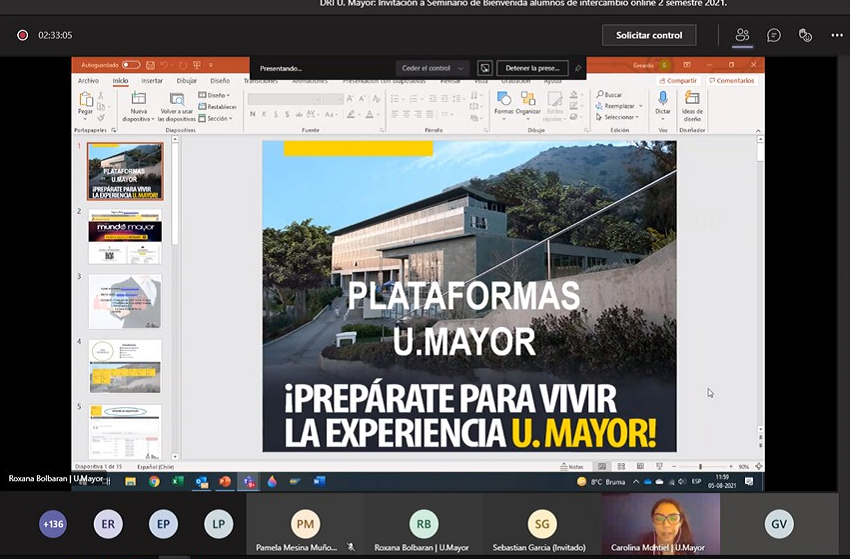This screenshot has width=850, height=560.
Task: Switch to Normal view in status bar
Action: pyautogui.click(x=602, y=467)
